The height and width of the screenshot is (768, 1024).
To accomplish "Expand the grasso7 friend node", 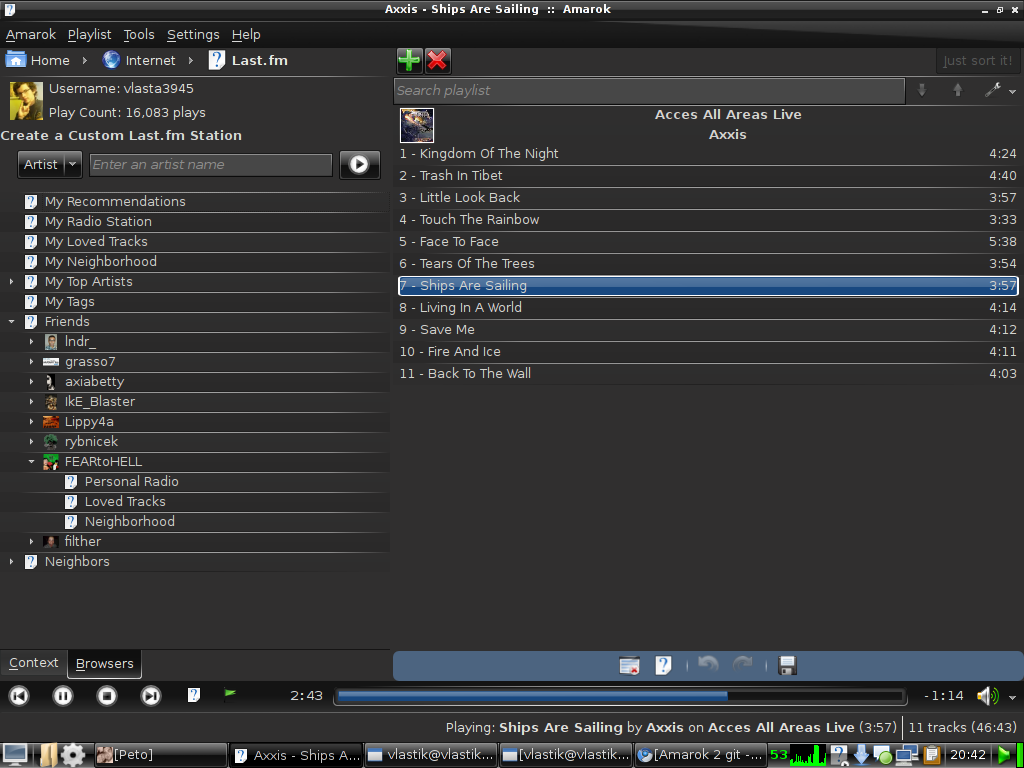I will (31, 361).
